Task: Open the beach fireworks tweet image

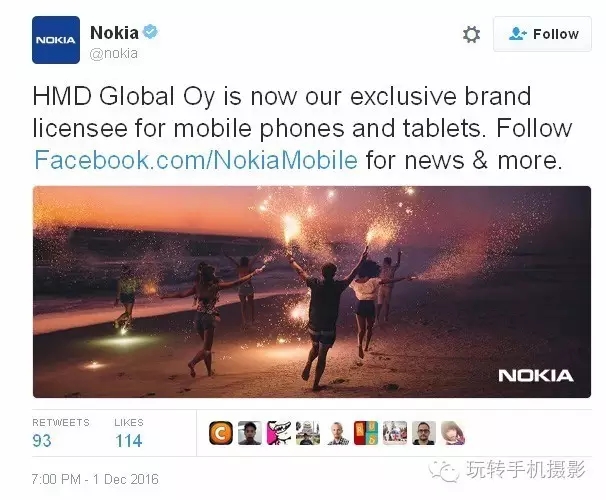Action: click(312, 292)
